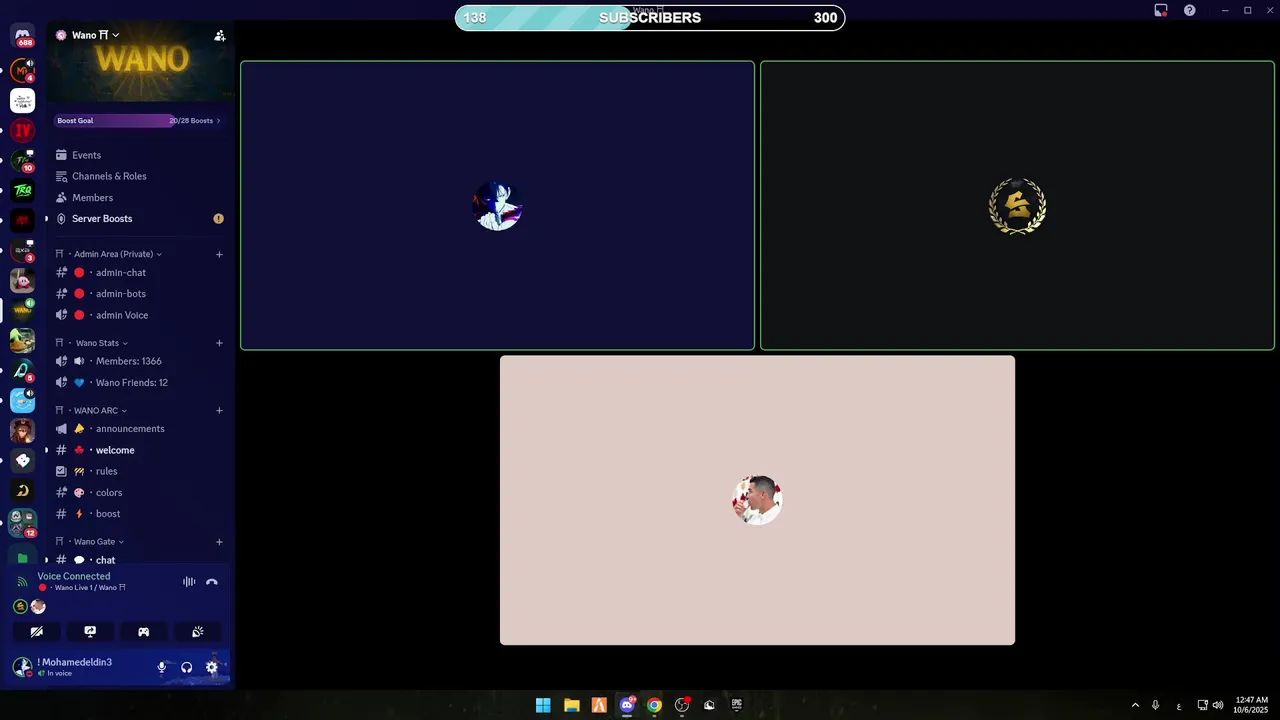Open the white dice server icon

pos(22,460)
